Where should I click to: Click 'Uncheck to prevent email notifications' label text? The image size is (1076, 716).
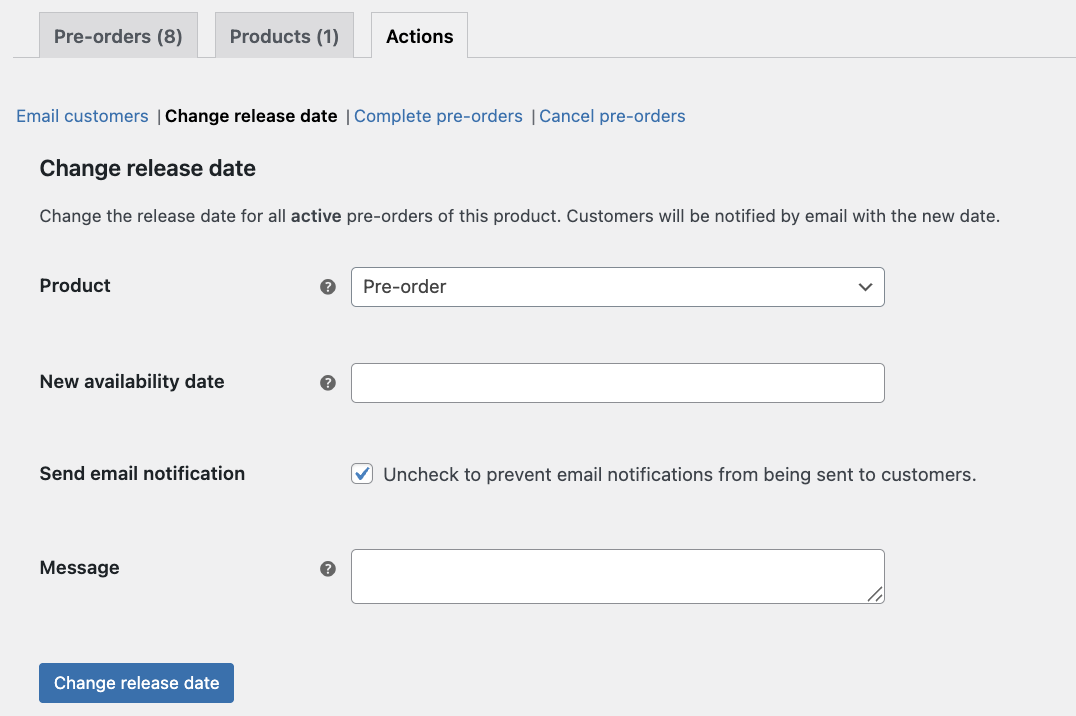click(679, 475)
